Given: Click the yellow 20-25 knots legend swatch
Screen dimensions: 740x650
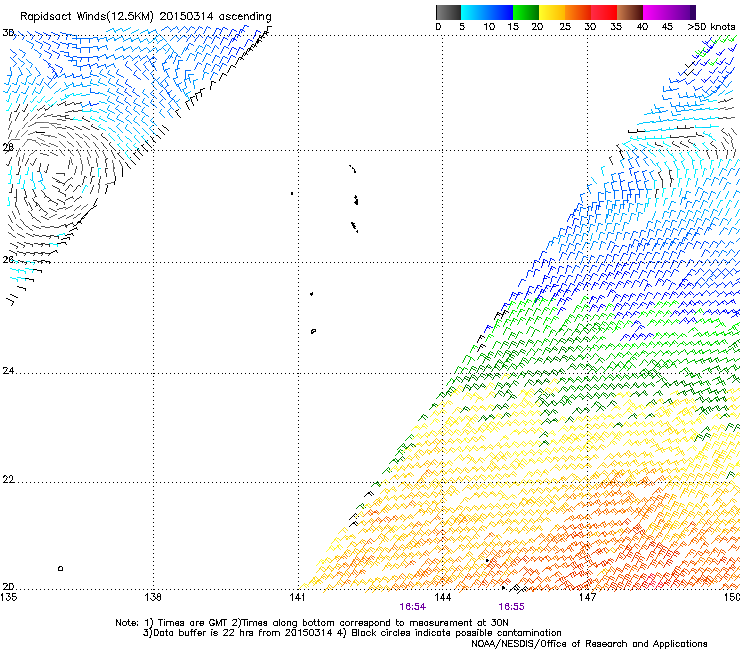Looking at the screenshot, I should coord(552,12).
